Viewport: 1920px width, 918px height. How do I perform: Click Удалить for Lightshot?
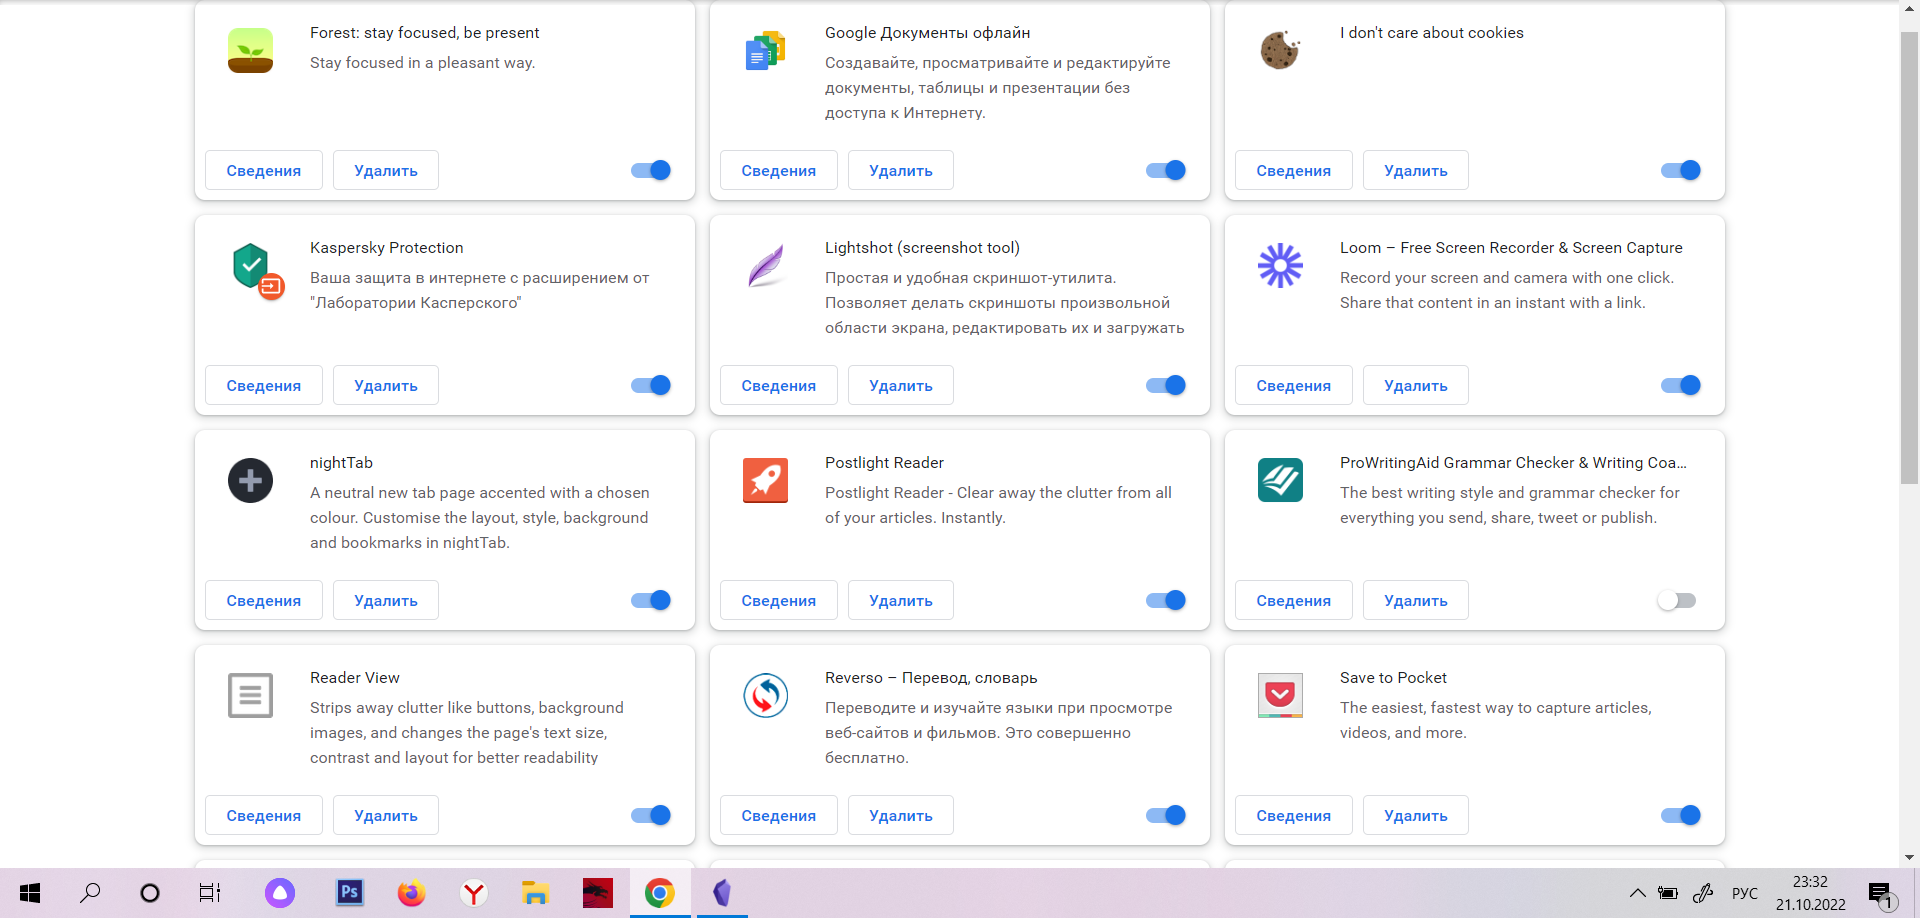click(x=901, y=385)
